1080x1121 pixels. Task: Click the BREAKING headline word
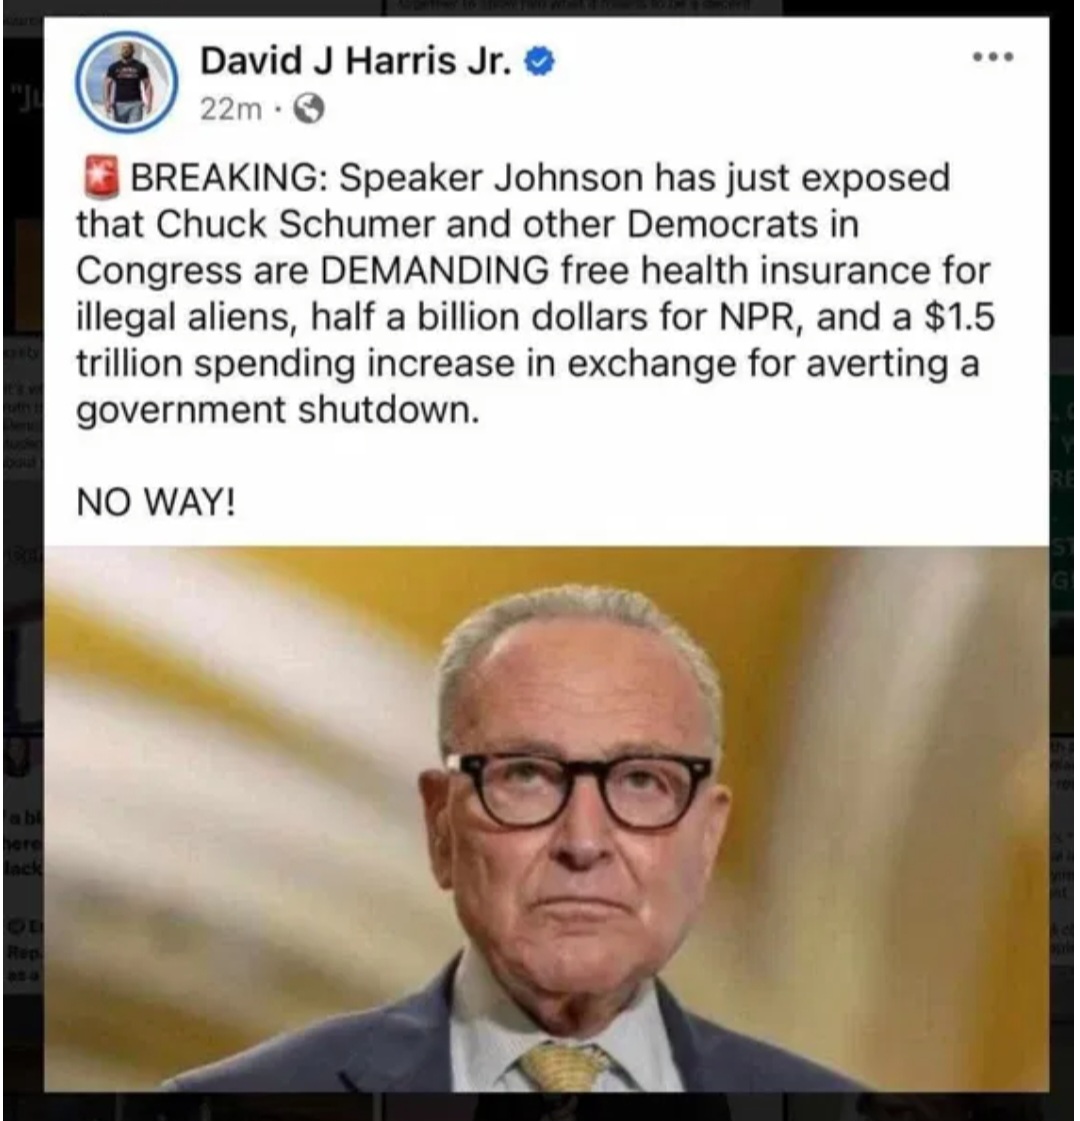click(x=228, y=179)
